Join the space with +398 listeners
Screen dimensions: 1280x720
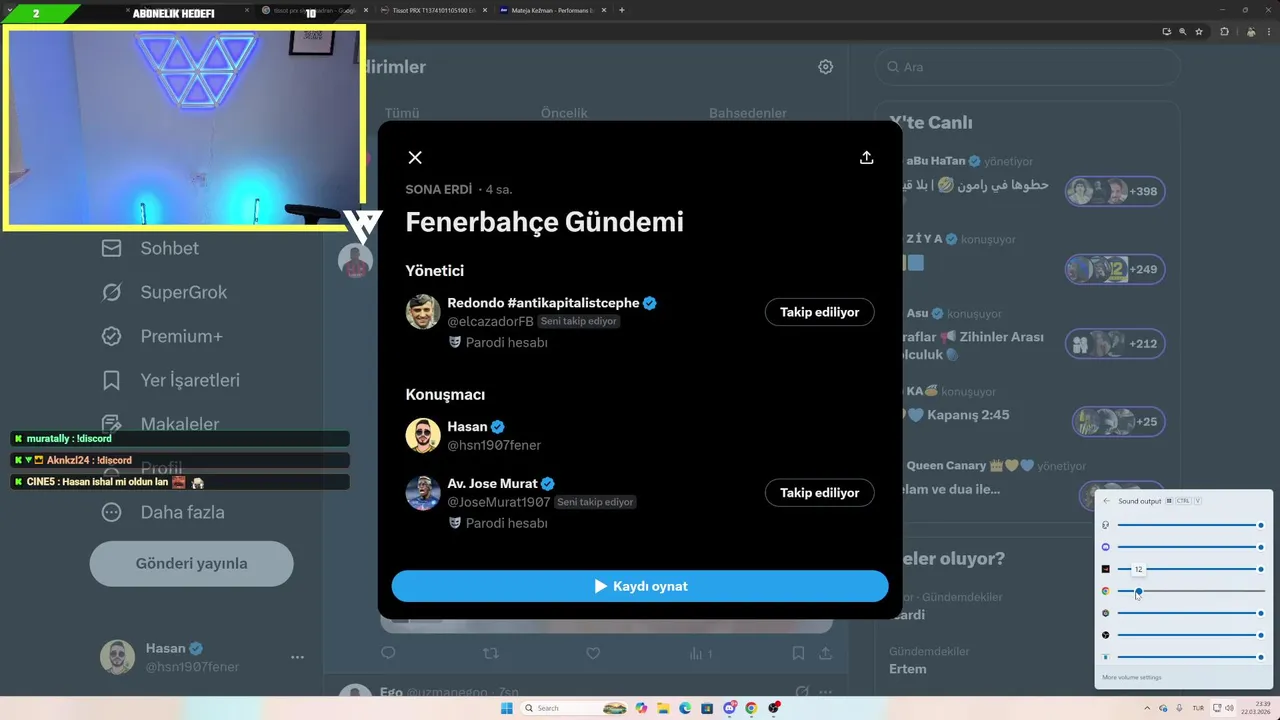coord(1114,191)
